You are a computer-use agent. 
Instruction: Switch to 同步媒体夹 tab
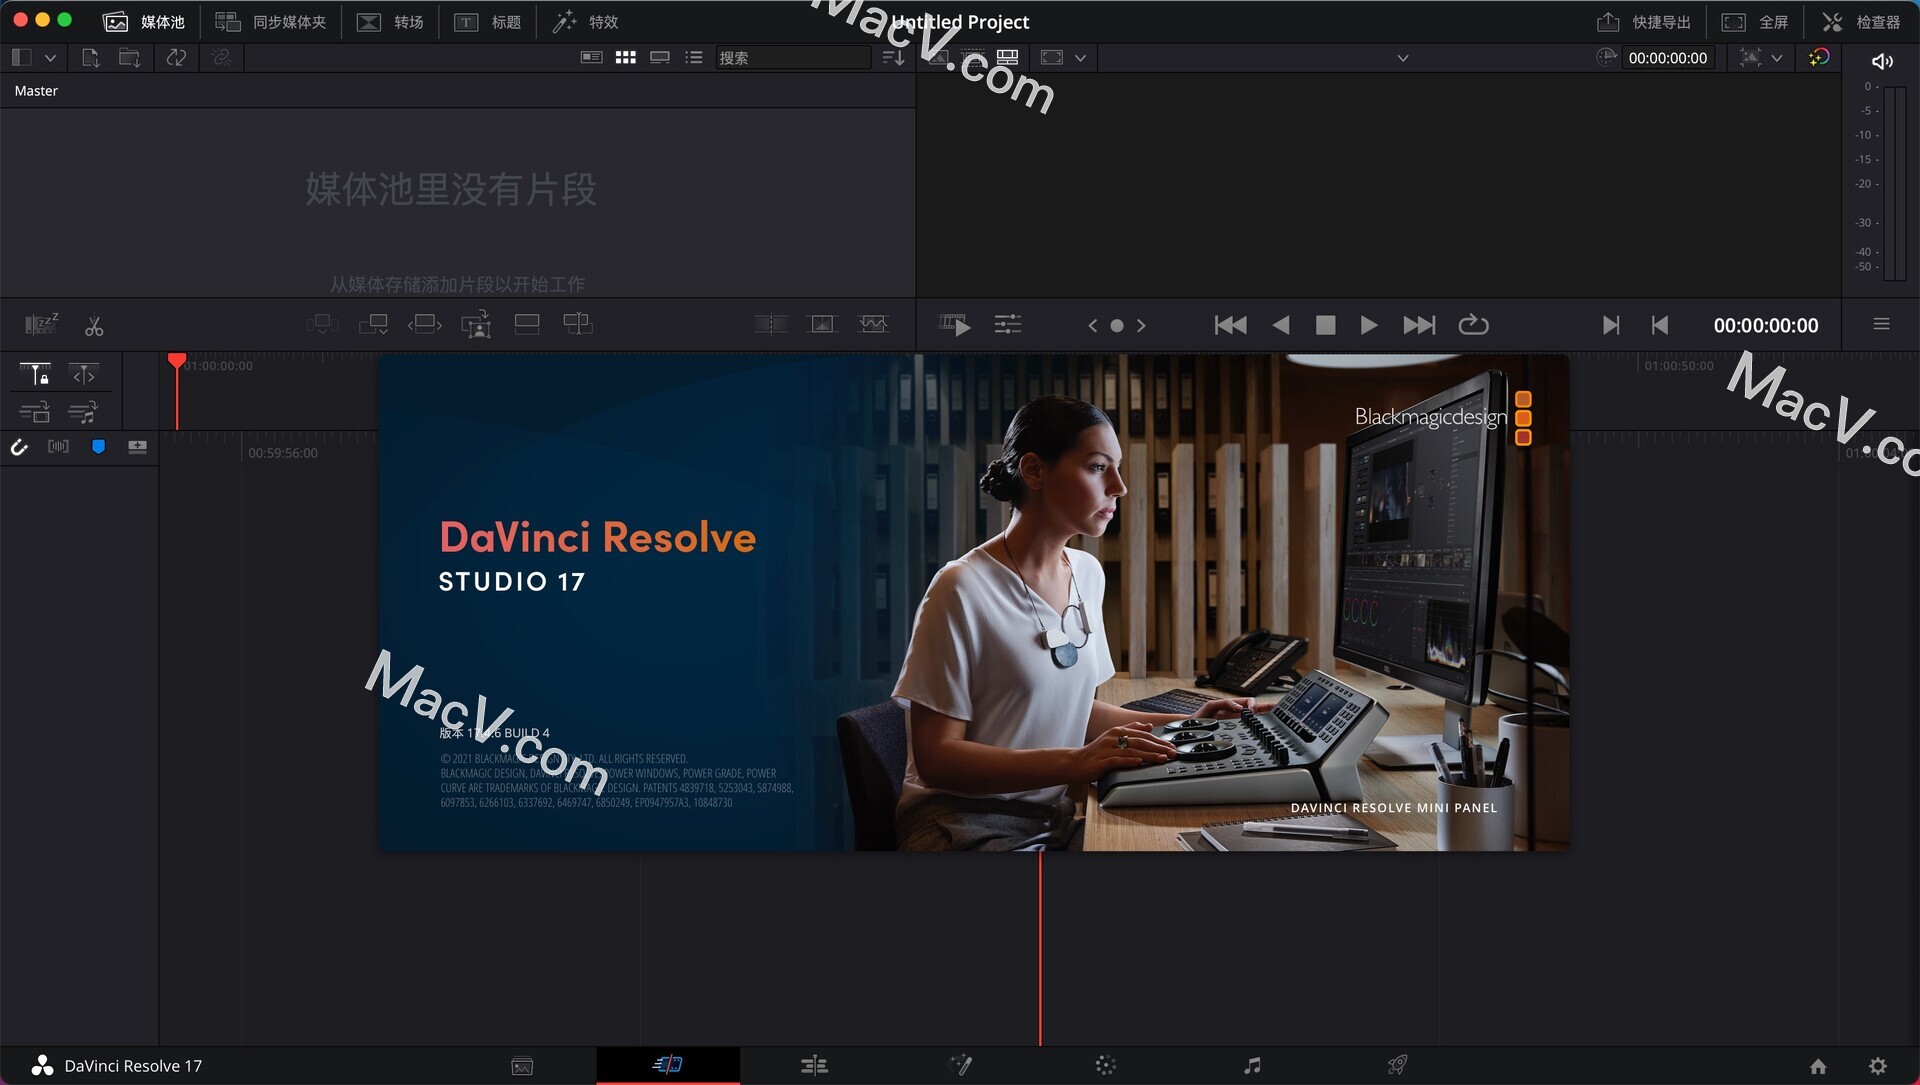coord(270,21)
